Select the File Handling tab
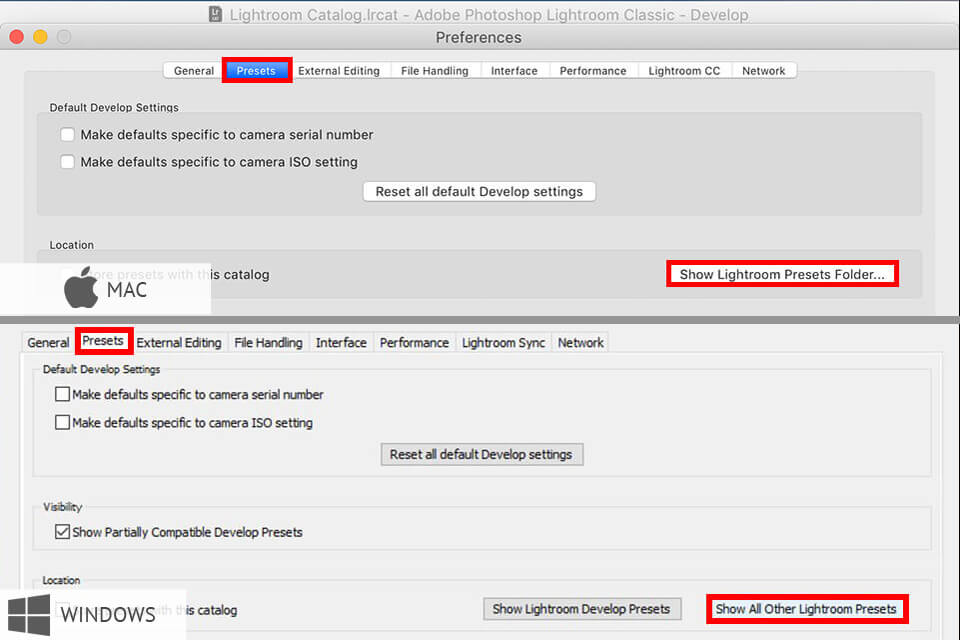The image size is (960, 640). click(434, 70)
